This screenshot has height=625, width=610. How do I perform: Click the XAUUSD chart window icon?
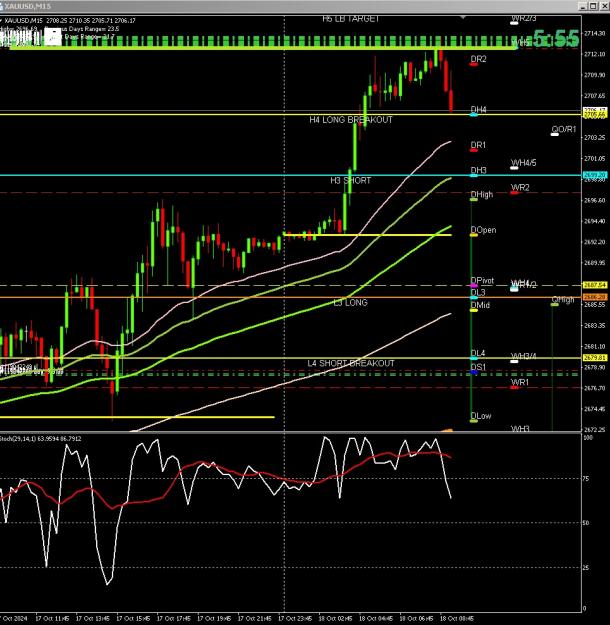pyautogui.click(x=2, y=6)
